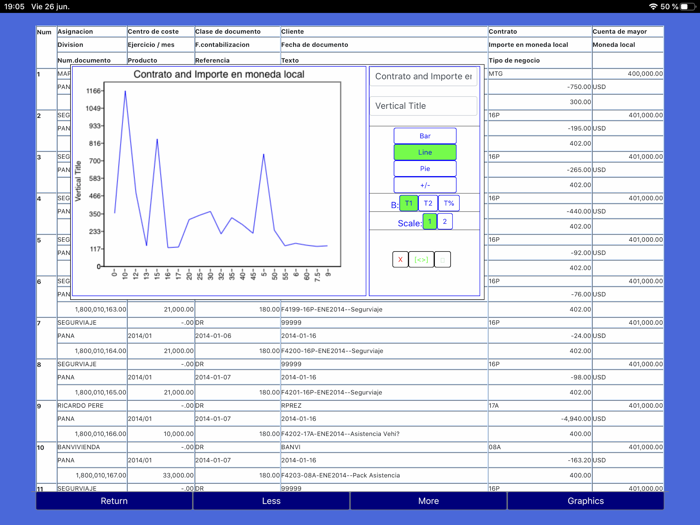
Task: Tap the Moneda local header
Action: point(628,45)
